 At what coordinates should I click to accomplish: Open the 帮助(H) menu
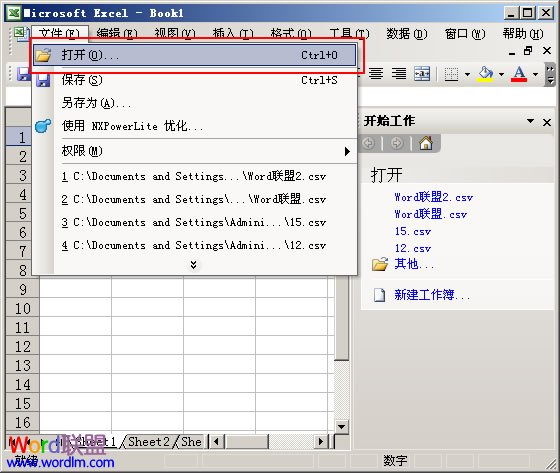coord(523,34)
